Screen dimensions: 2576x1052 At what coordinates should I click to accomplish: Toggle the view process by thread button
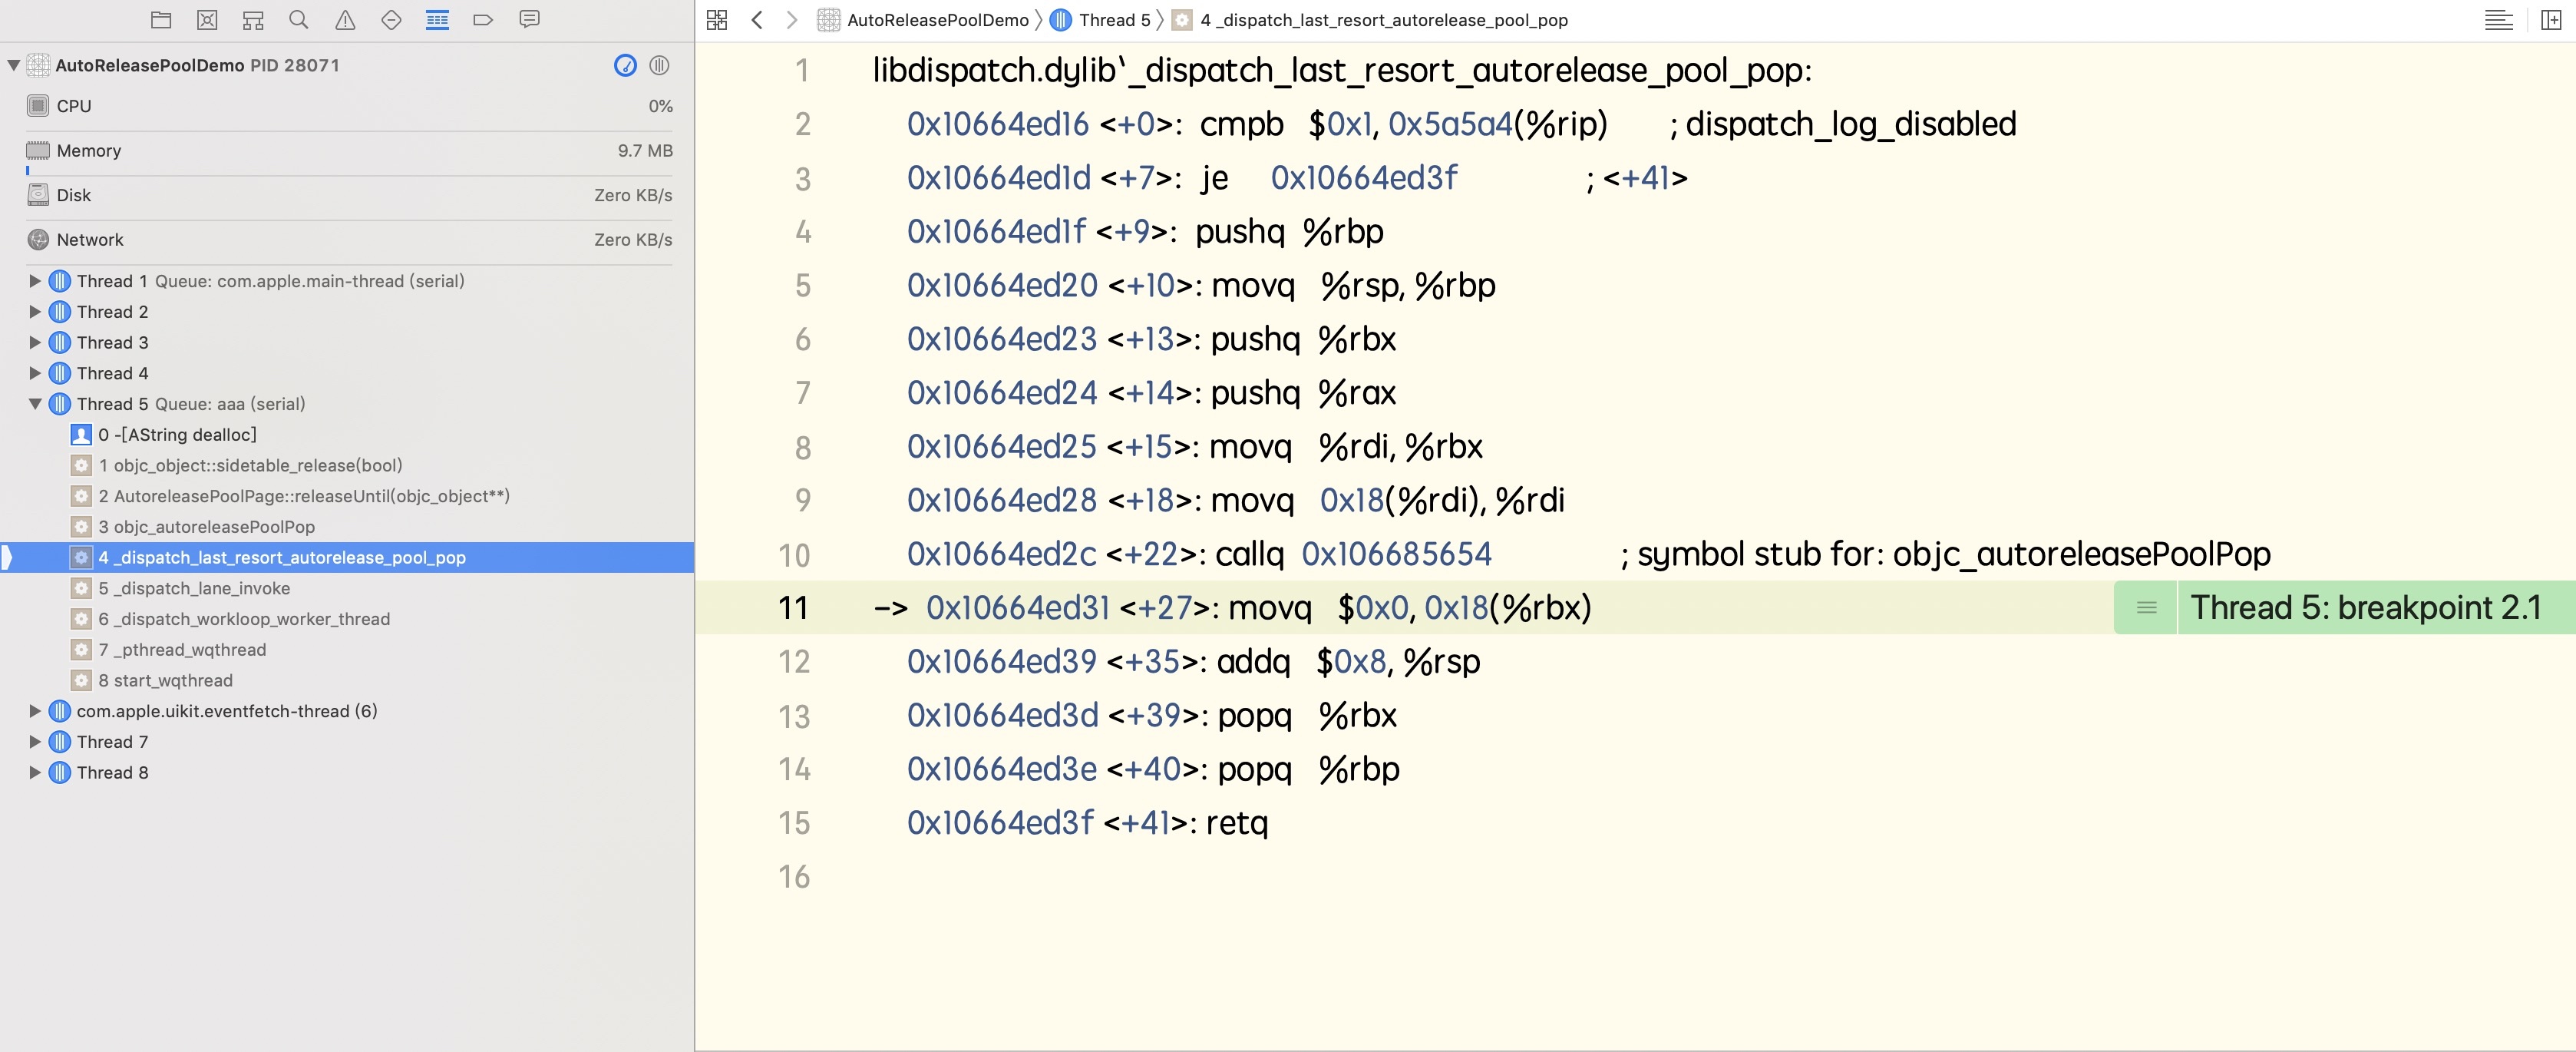[659, 65]
